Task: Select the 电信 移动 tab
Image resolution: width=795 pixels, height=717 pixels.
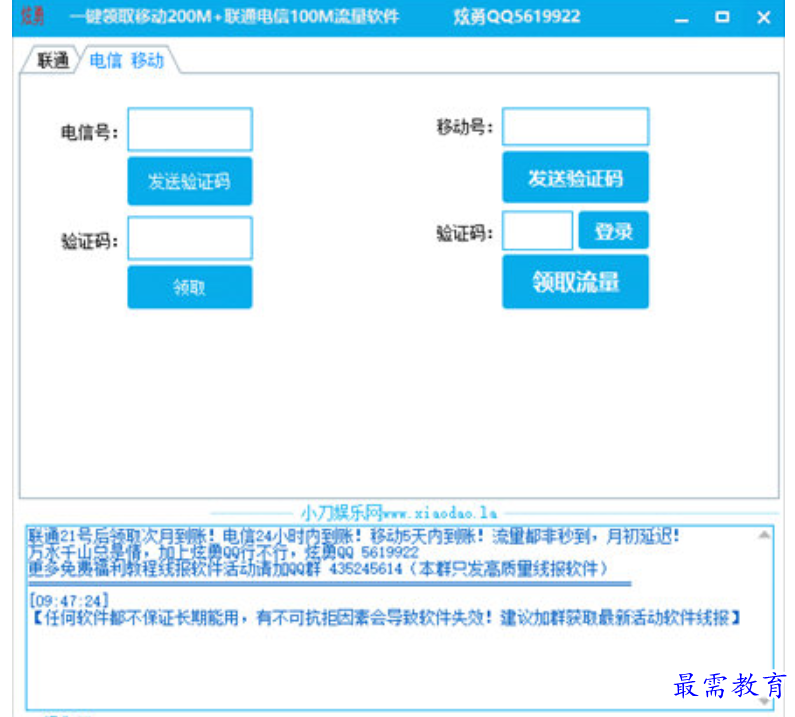Action: point(127,60)
